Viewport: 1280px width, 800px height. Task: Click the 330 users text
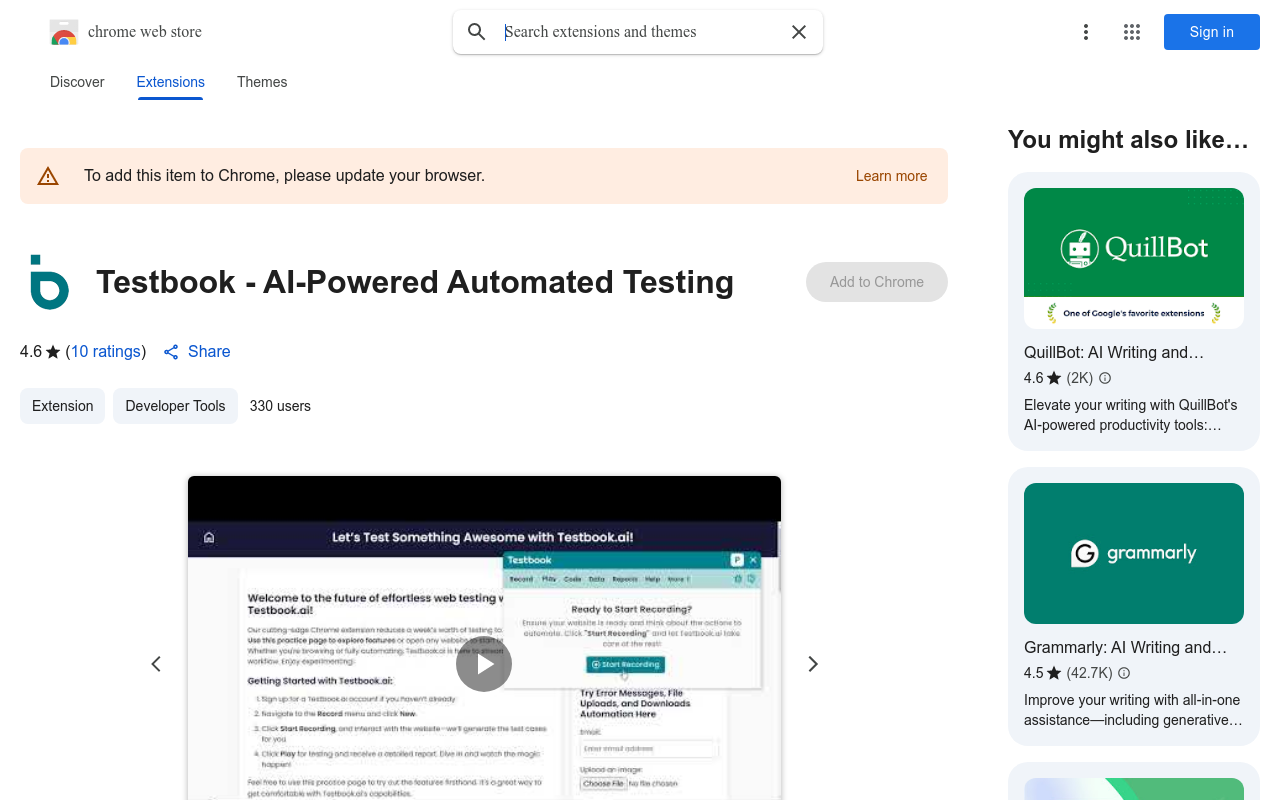pos(280,406)
